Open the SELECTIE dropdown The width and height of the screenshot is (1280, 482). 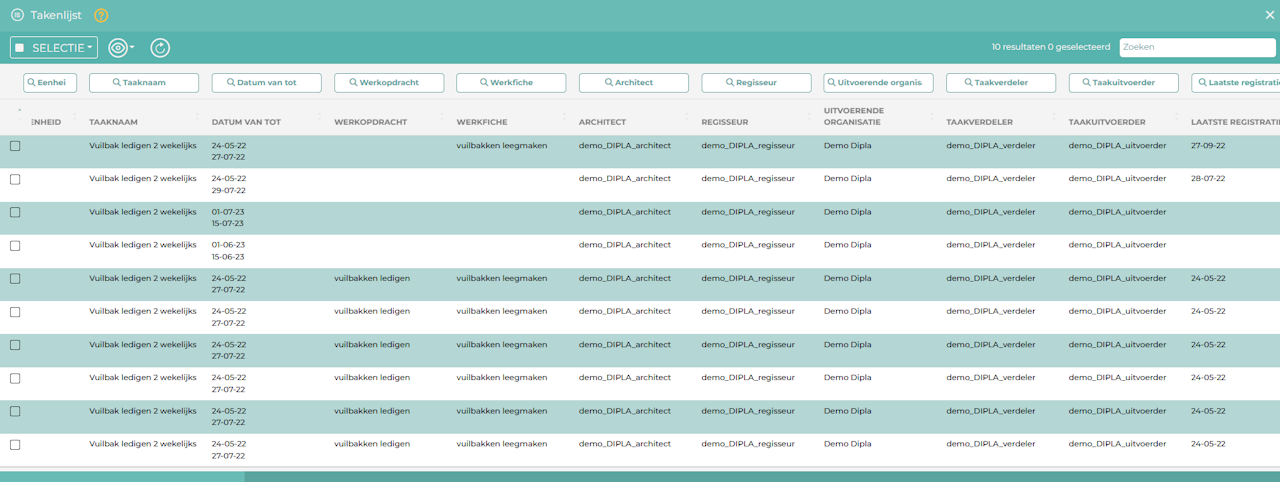63,48
